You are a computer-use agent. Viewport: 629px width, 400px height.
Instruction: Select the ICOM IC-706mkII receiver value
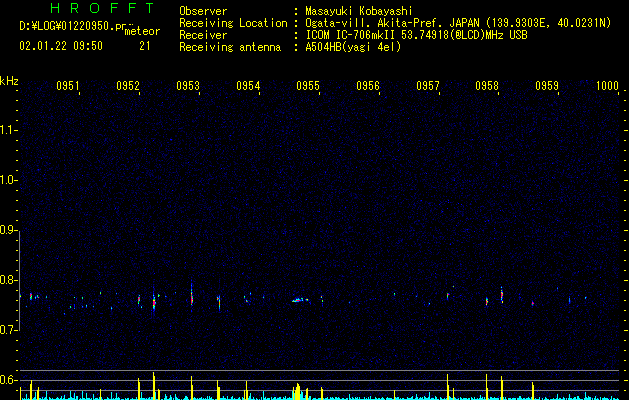[x=416, y=35]
